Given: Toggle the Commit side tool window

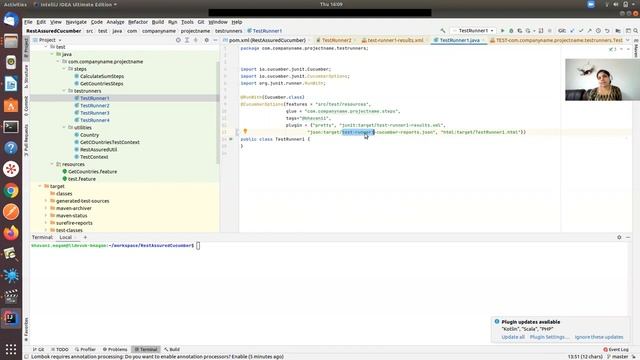Looking at the screenshot, I should (x=26, y=106).
